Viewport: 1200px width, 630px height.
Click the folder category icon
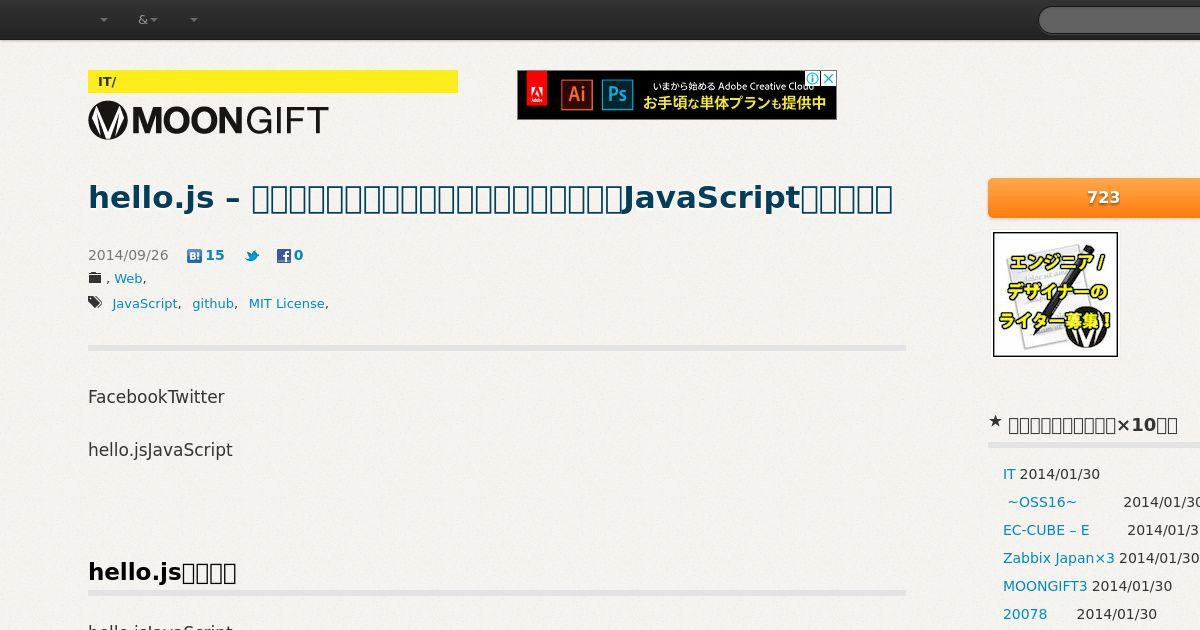[x=95, y=278]
